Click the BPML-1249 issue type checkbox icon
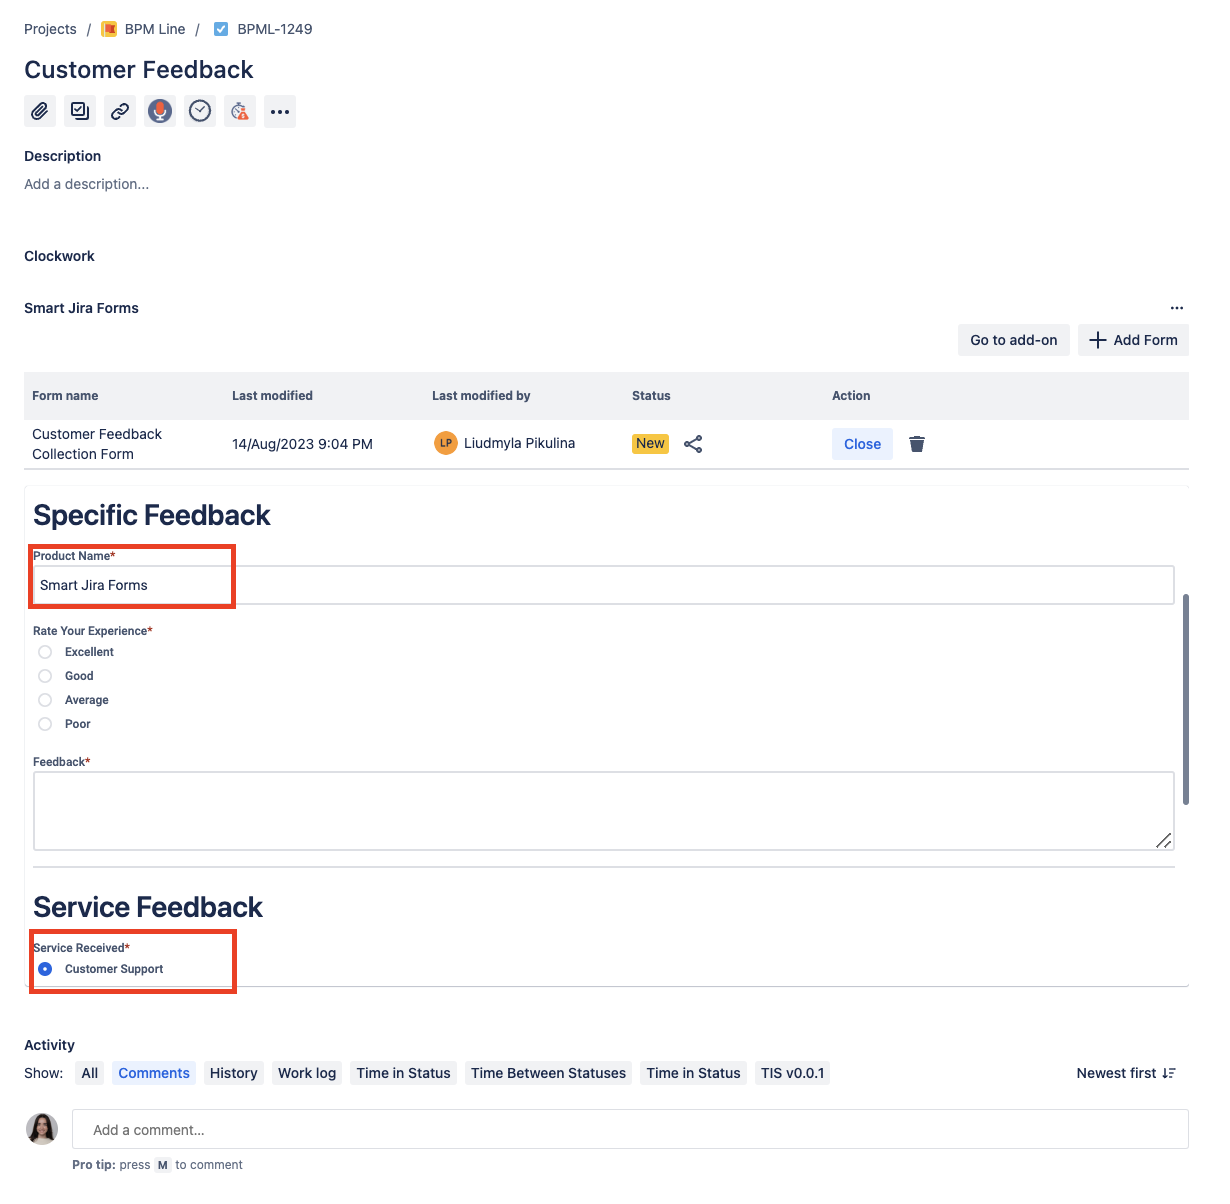The width and height of the screenshot is (1230, 1204). (x=221, y=29)
